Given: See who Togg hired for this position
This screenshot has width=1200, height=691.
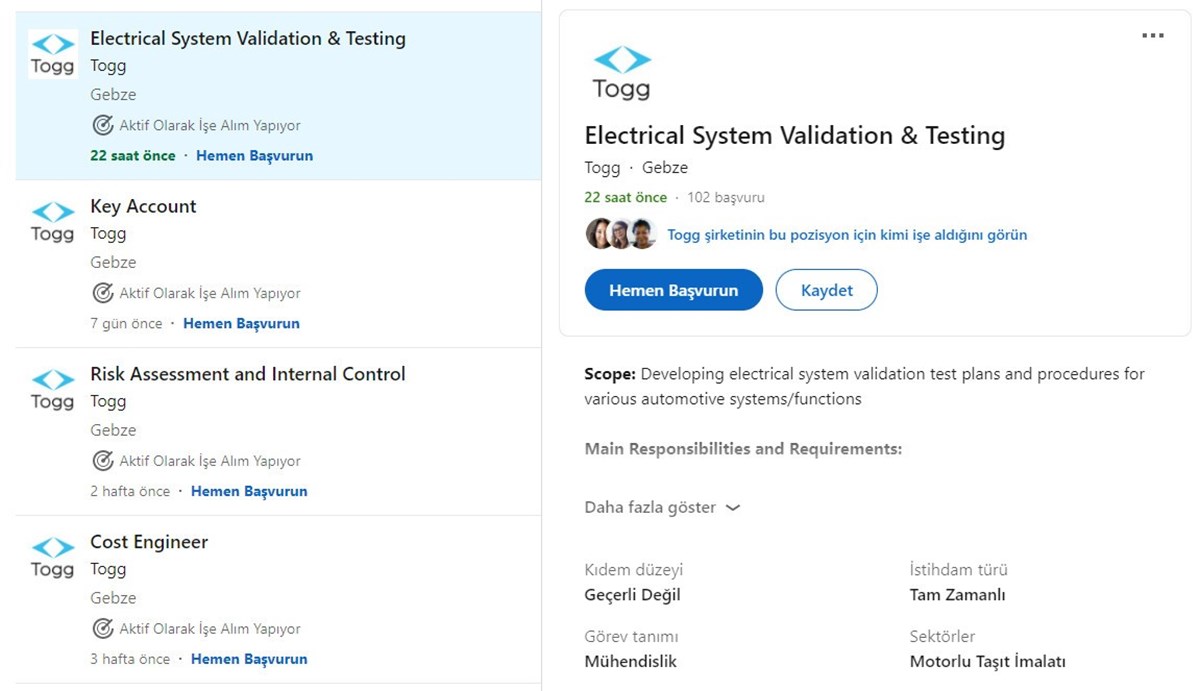Looking at the screenshot, I should click(x=847, y=235).
